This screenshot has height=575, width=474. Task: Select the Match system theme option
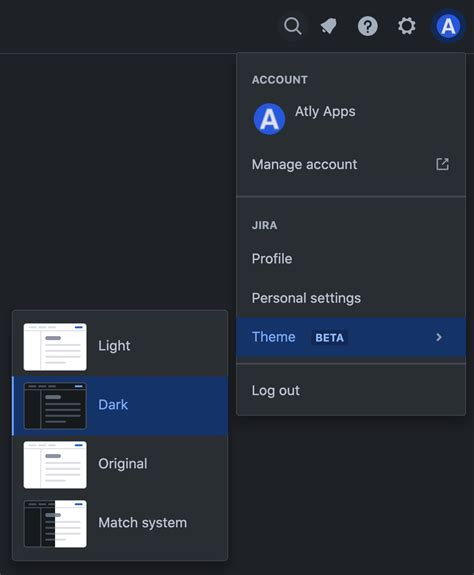(x=120, y=523)
